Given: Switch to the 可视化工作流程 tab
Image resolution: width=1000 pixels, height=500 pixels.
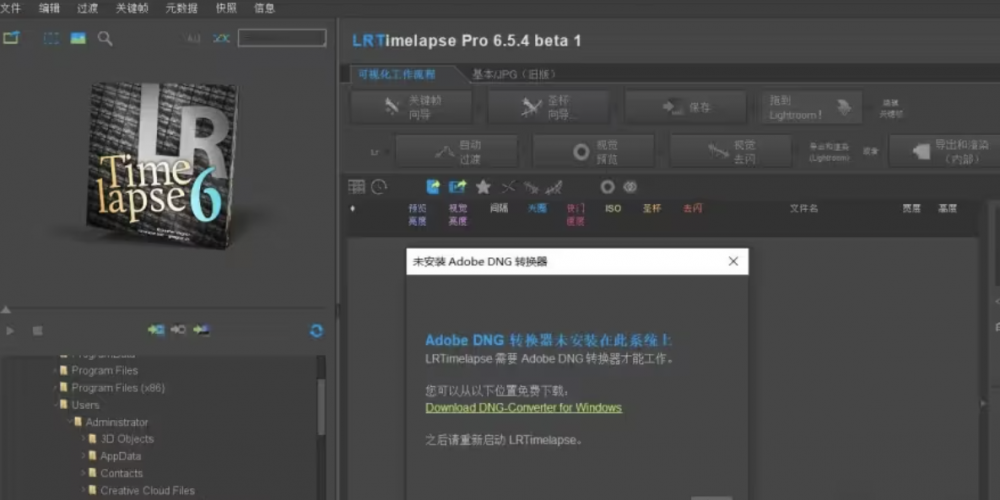Looking at the screenshot, I should pyautogui.click(x=397, y=74).
